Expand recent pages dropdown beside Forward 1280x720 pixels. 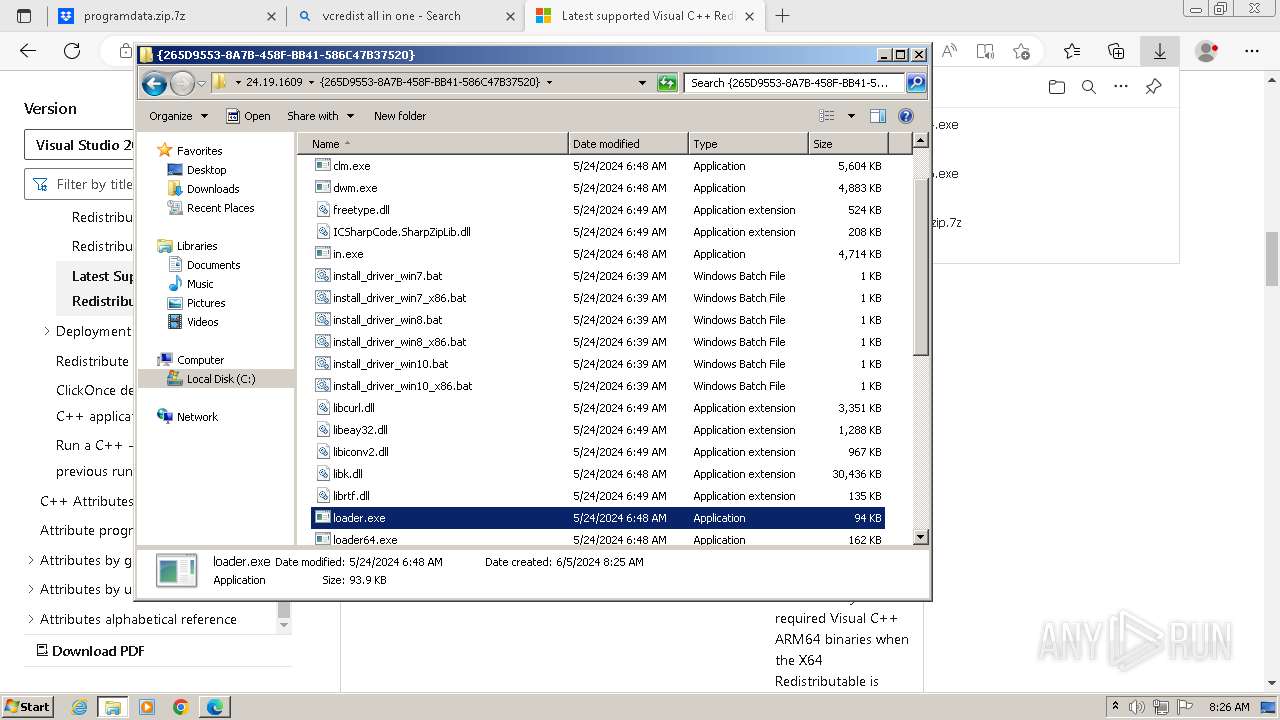click(201, 83)
